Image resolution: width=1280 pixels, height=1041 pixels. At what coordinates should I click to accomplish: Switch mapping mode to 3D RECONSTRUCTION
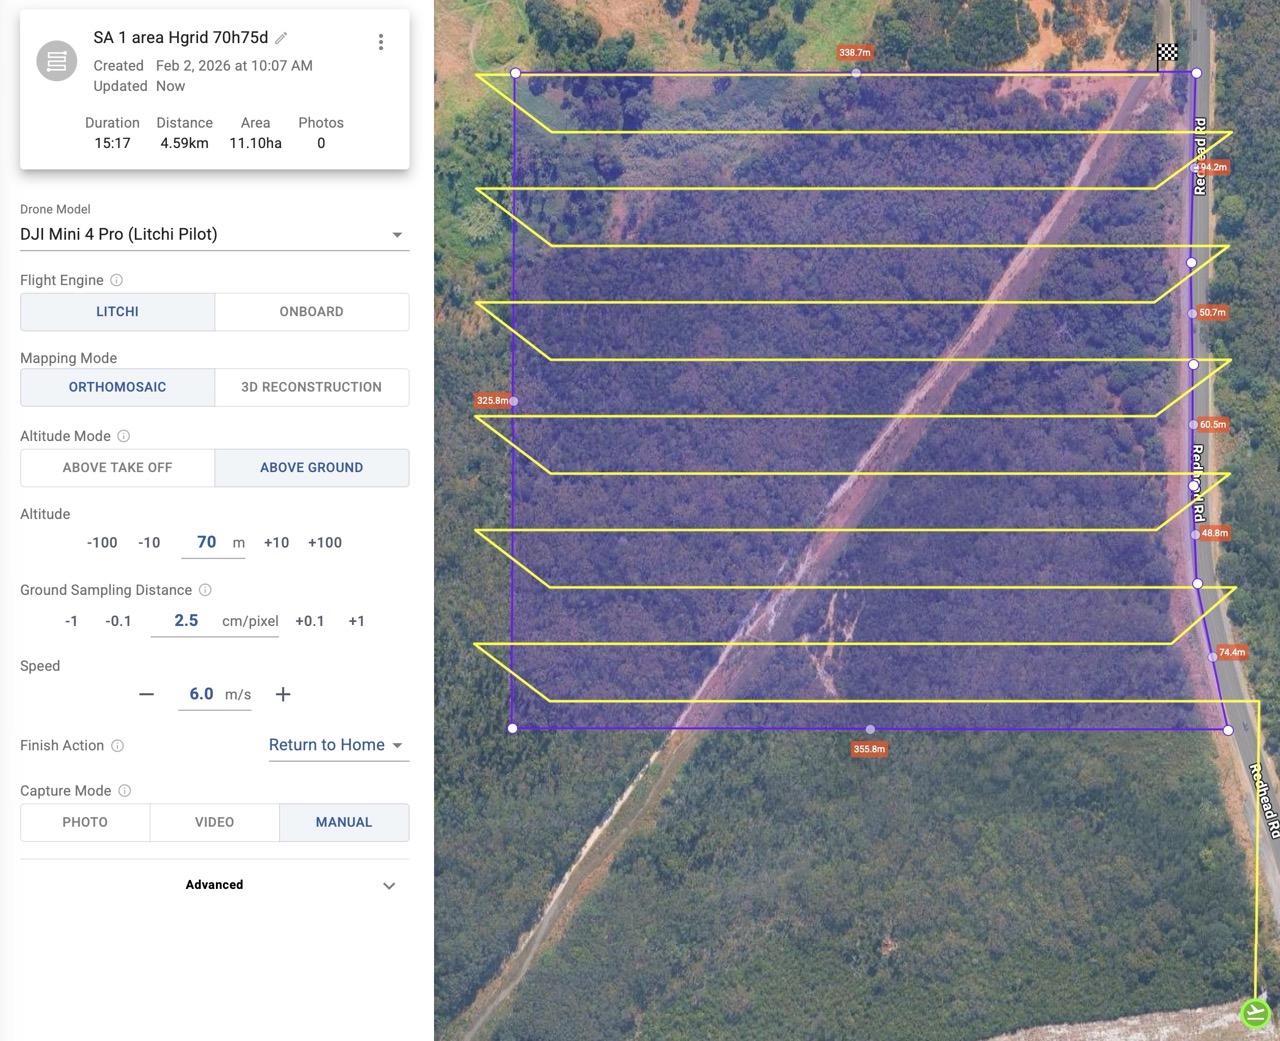[311, 387]
